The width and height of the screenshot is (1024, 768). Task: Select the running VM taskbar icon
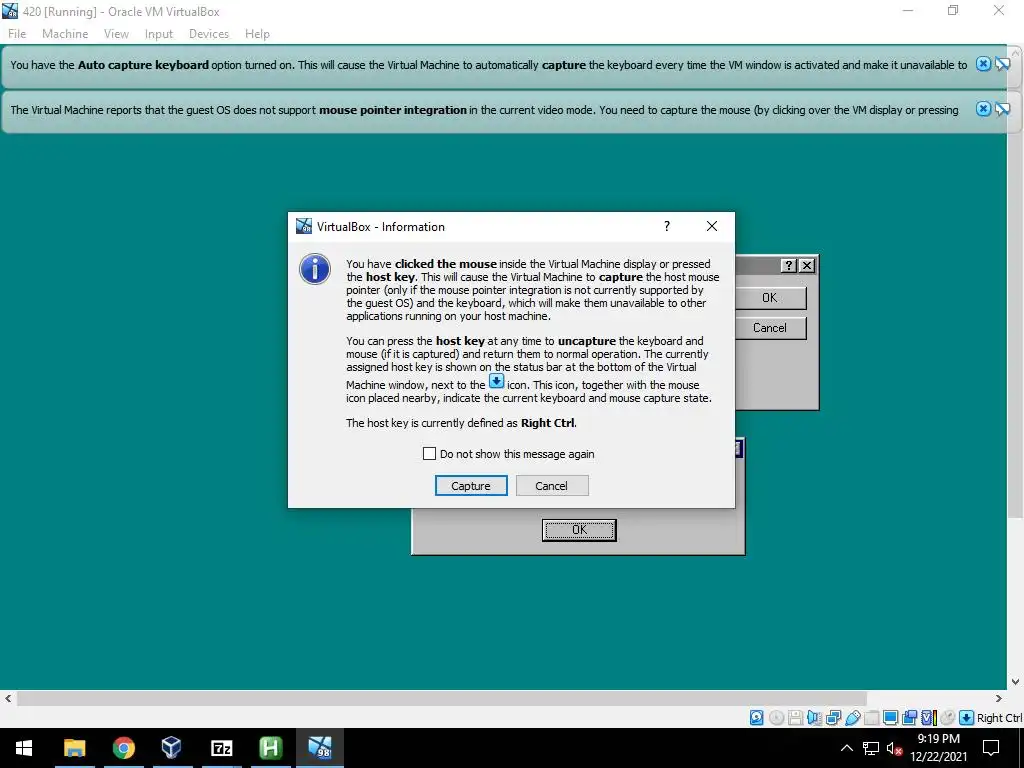tap(320, 748)
